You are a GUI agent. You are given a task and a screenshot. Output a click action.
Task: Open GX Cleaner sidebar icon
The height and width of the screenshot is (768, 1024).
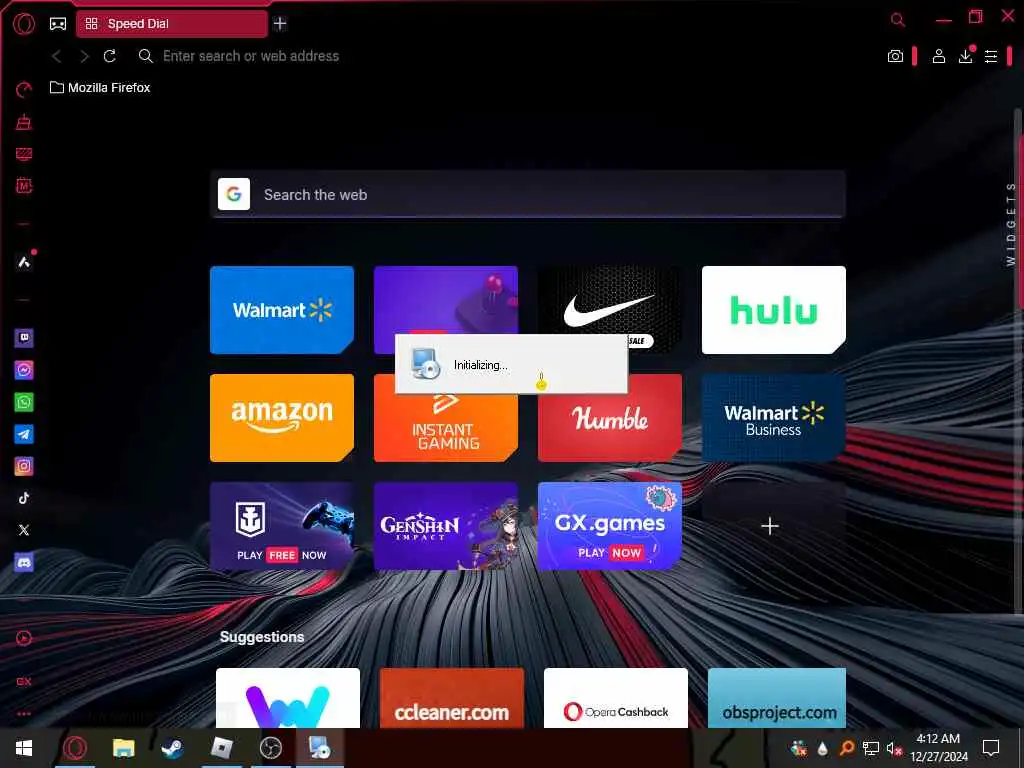coord(24,121)
